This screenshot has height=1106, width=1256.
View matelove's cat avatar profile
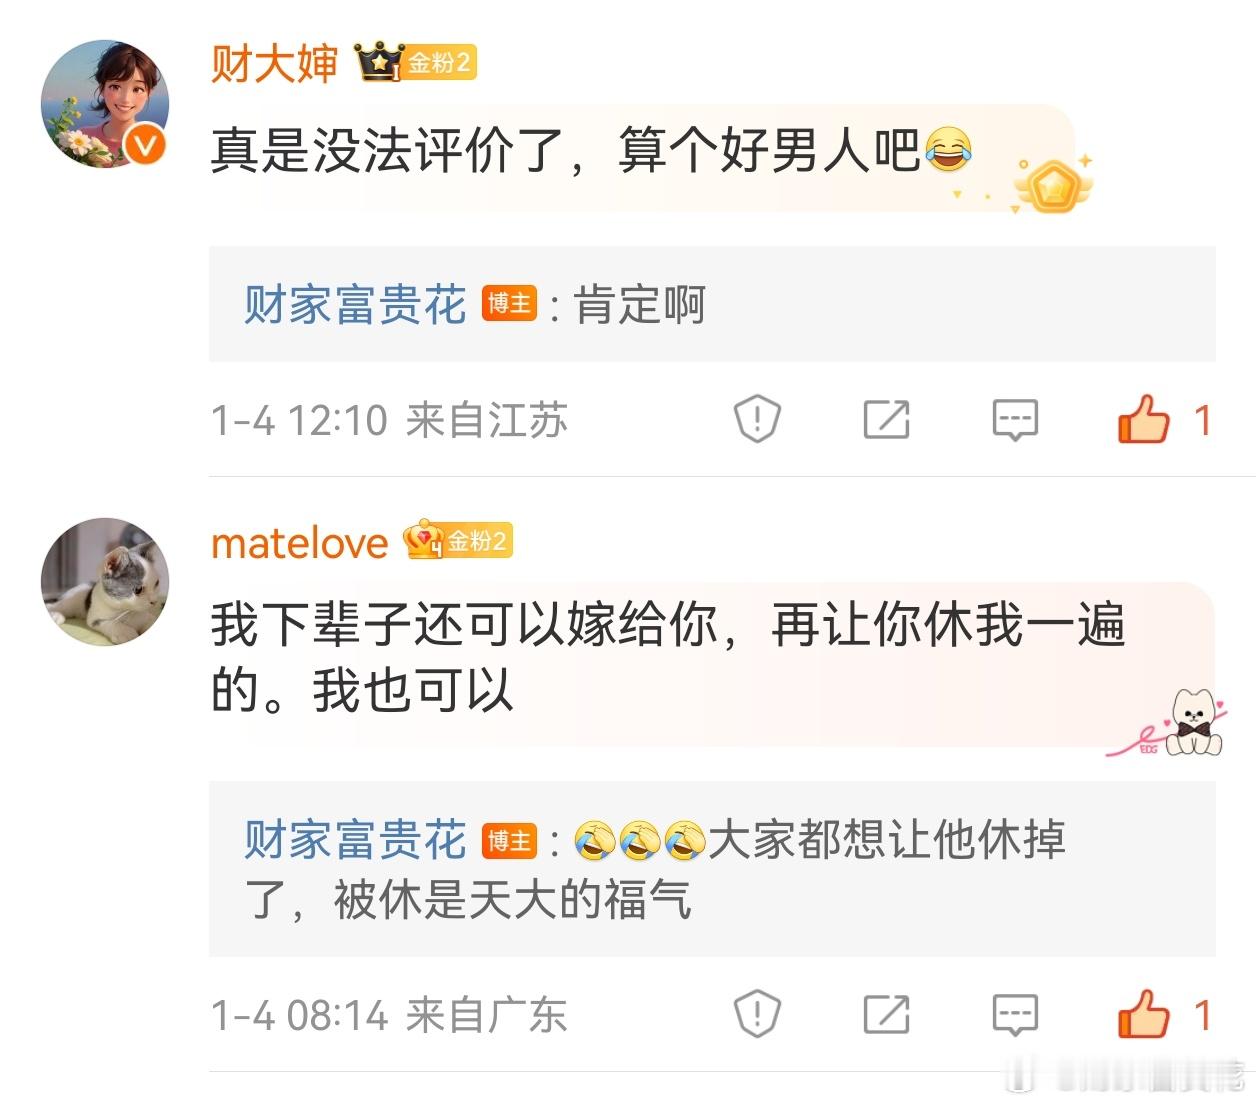[104, 582]
